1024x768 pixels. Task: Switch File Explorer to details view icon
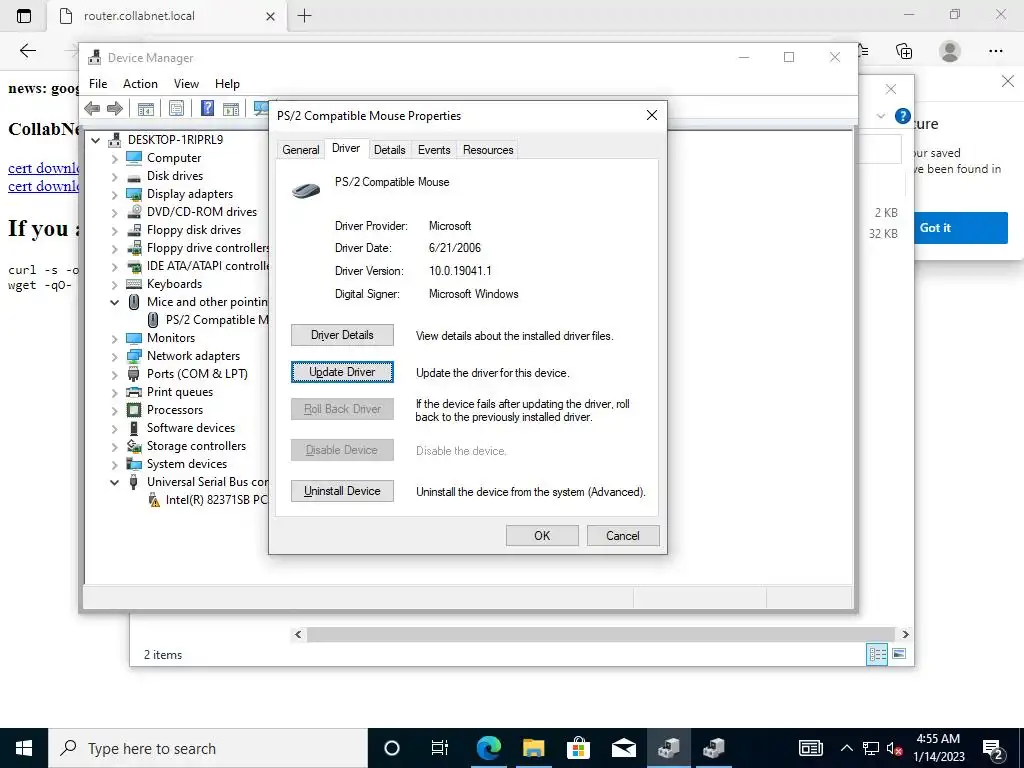click(x=877, y=654)
